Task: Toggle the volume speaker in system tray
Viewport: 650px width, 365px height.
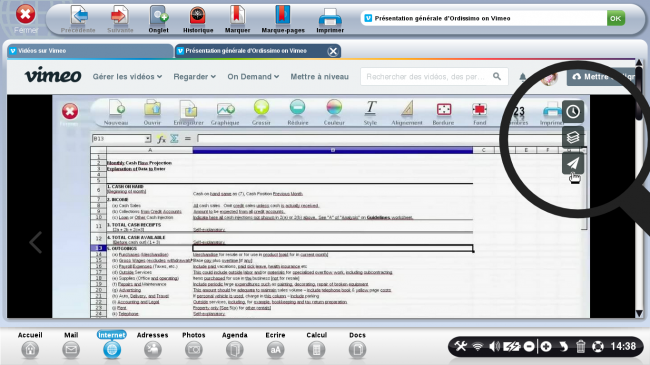Action: 495,346
